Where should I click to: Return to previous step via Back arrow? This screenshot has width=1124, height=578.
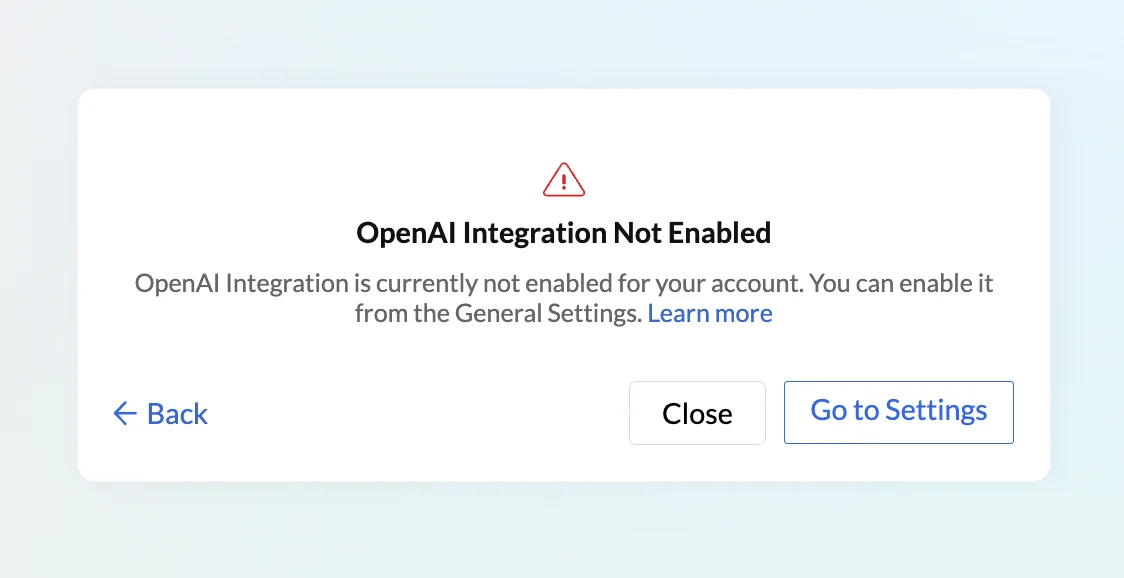click(125, 413)
